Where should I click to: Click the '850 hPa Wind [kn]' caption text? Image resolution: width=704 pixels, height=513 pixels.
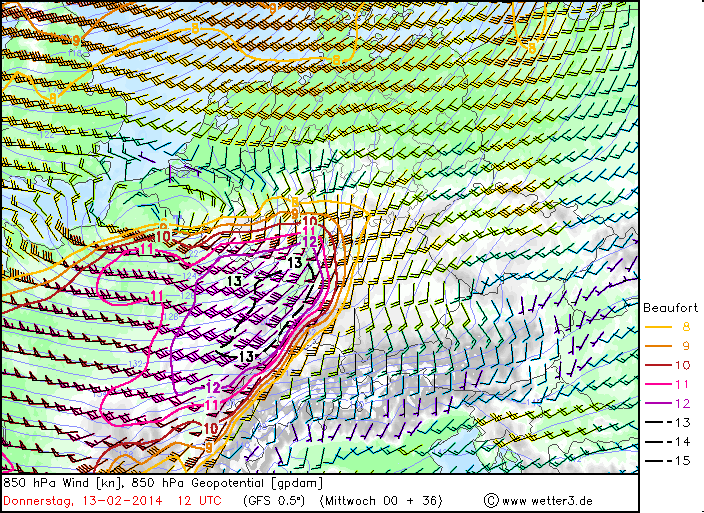click(63, 483)
